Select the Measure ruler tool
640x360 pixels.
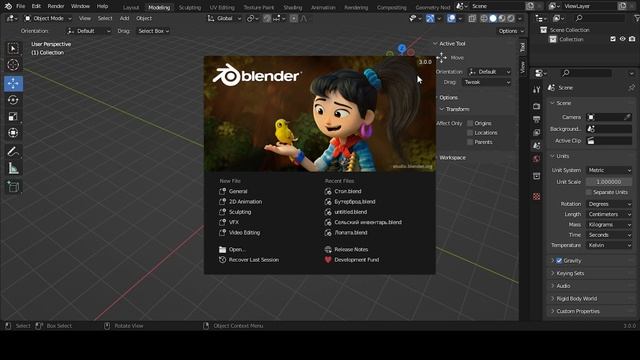13,168
